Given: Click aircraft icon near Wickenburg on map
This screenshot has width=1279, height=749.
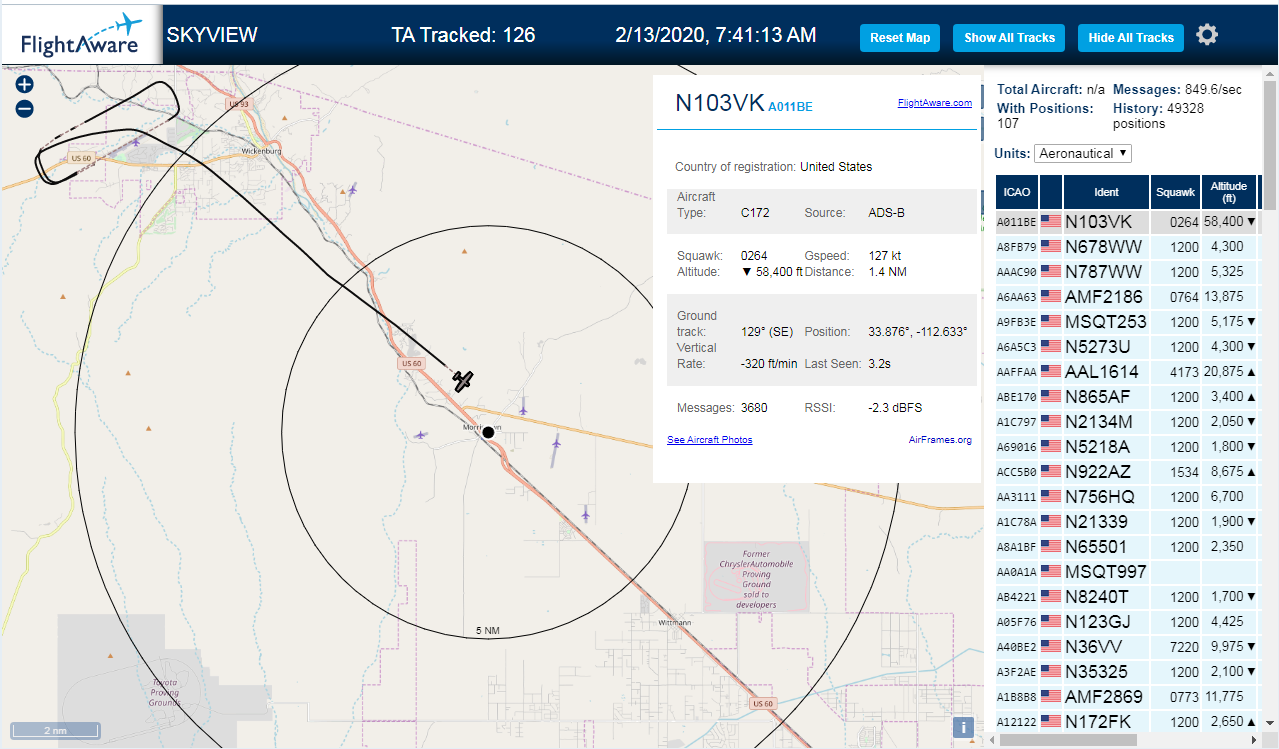Looking at the screenshot, I should click(x=352, y=188).
